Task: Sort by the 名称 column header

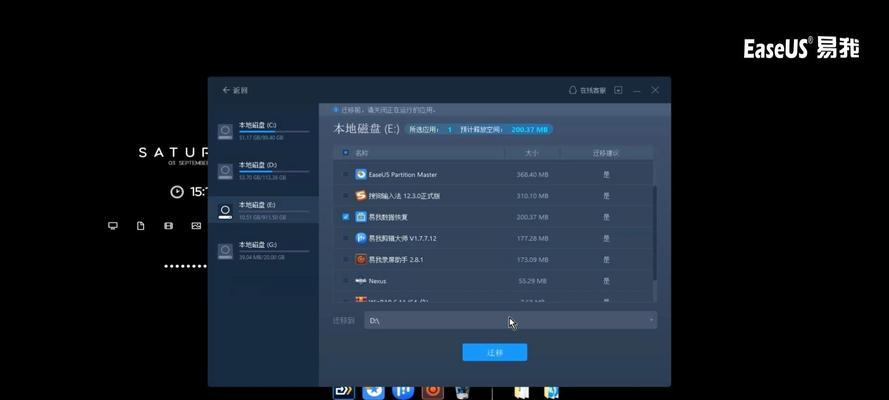Action: click(362, 153)
